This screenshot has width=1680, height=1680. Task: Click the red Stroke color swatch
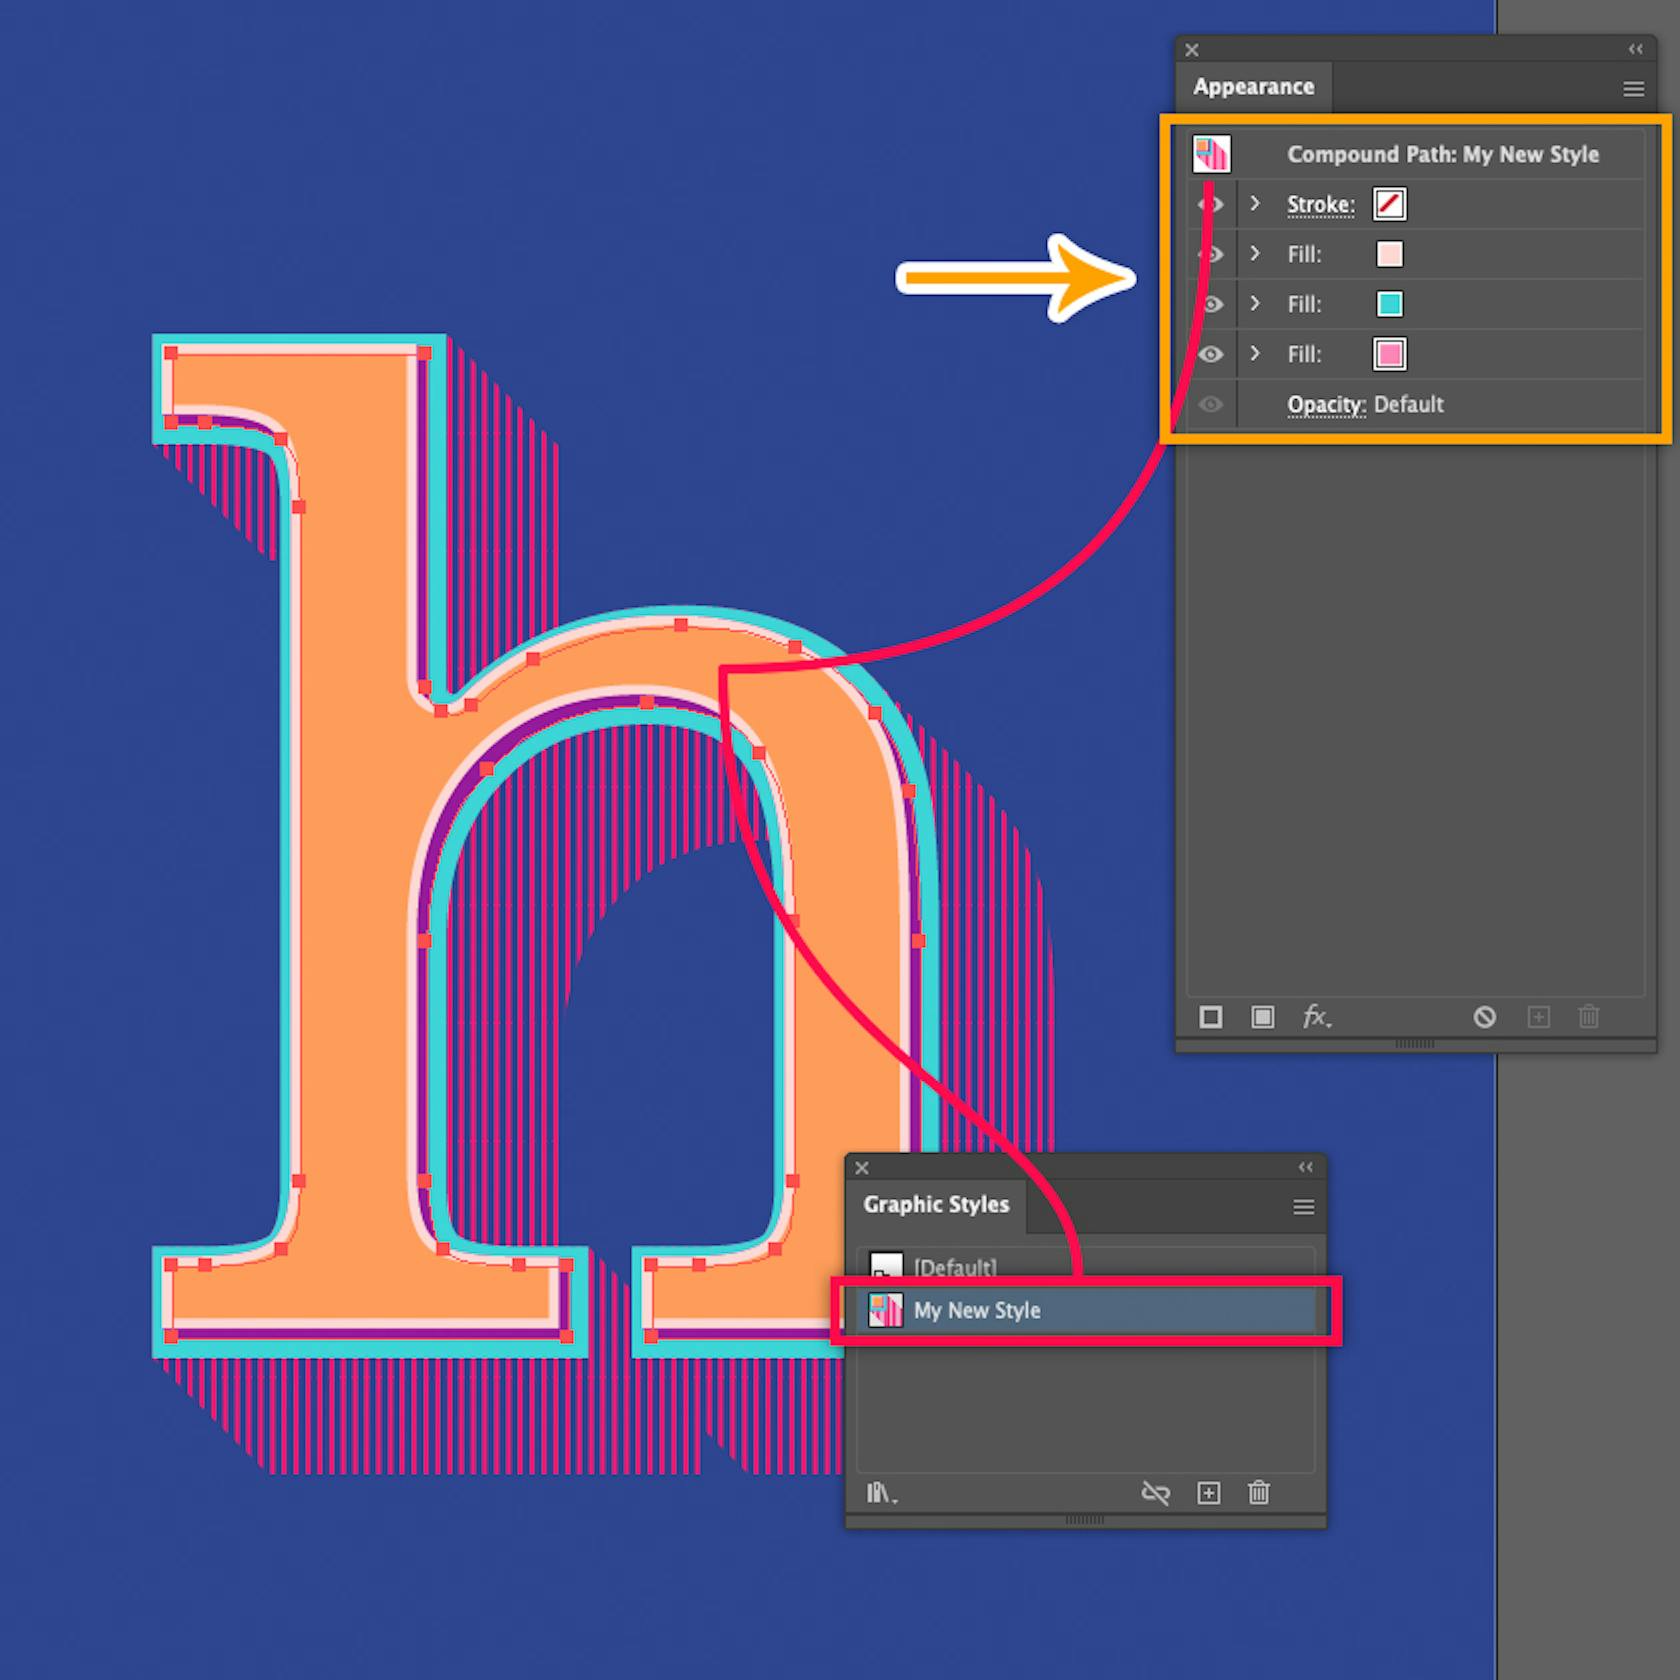(1390, 204)
